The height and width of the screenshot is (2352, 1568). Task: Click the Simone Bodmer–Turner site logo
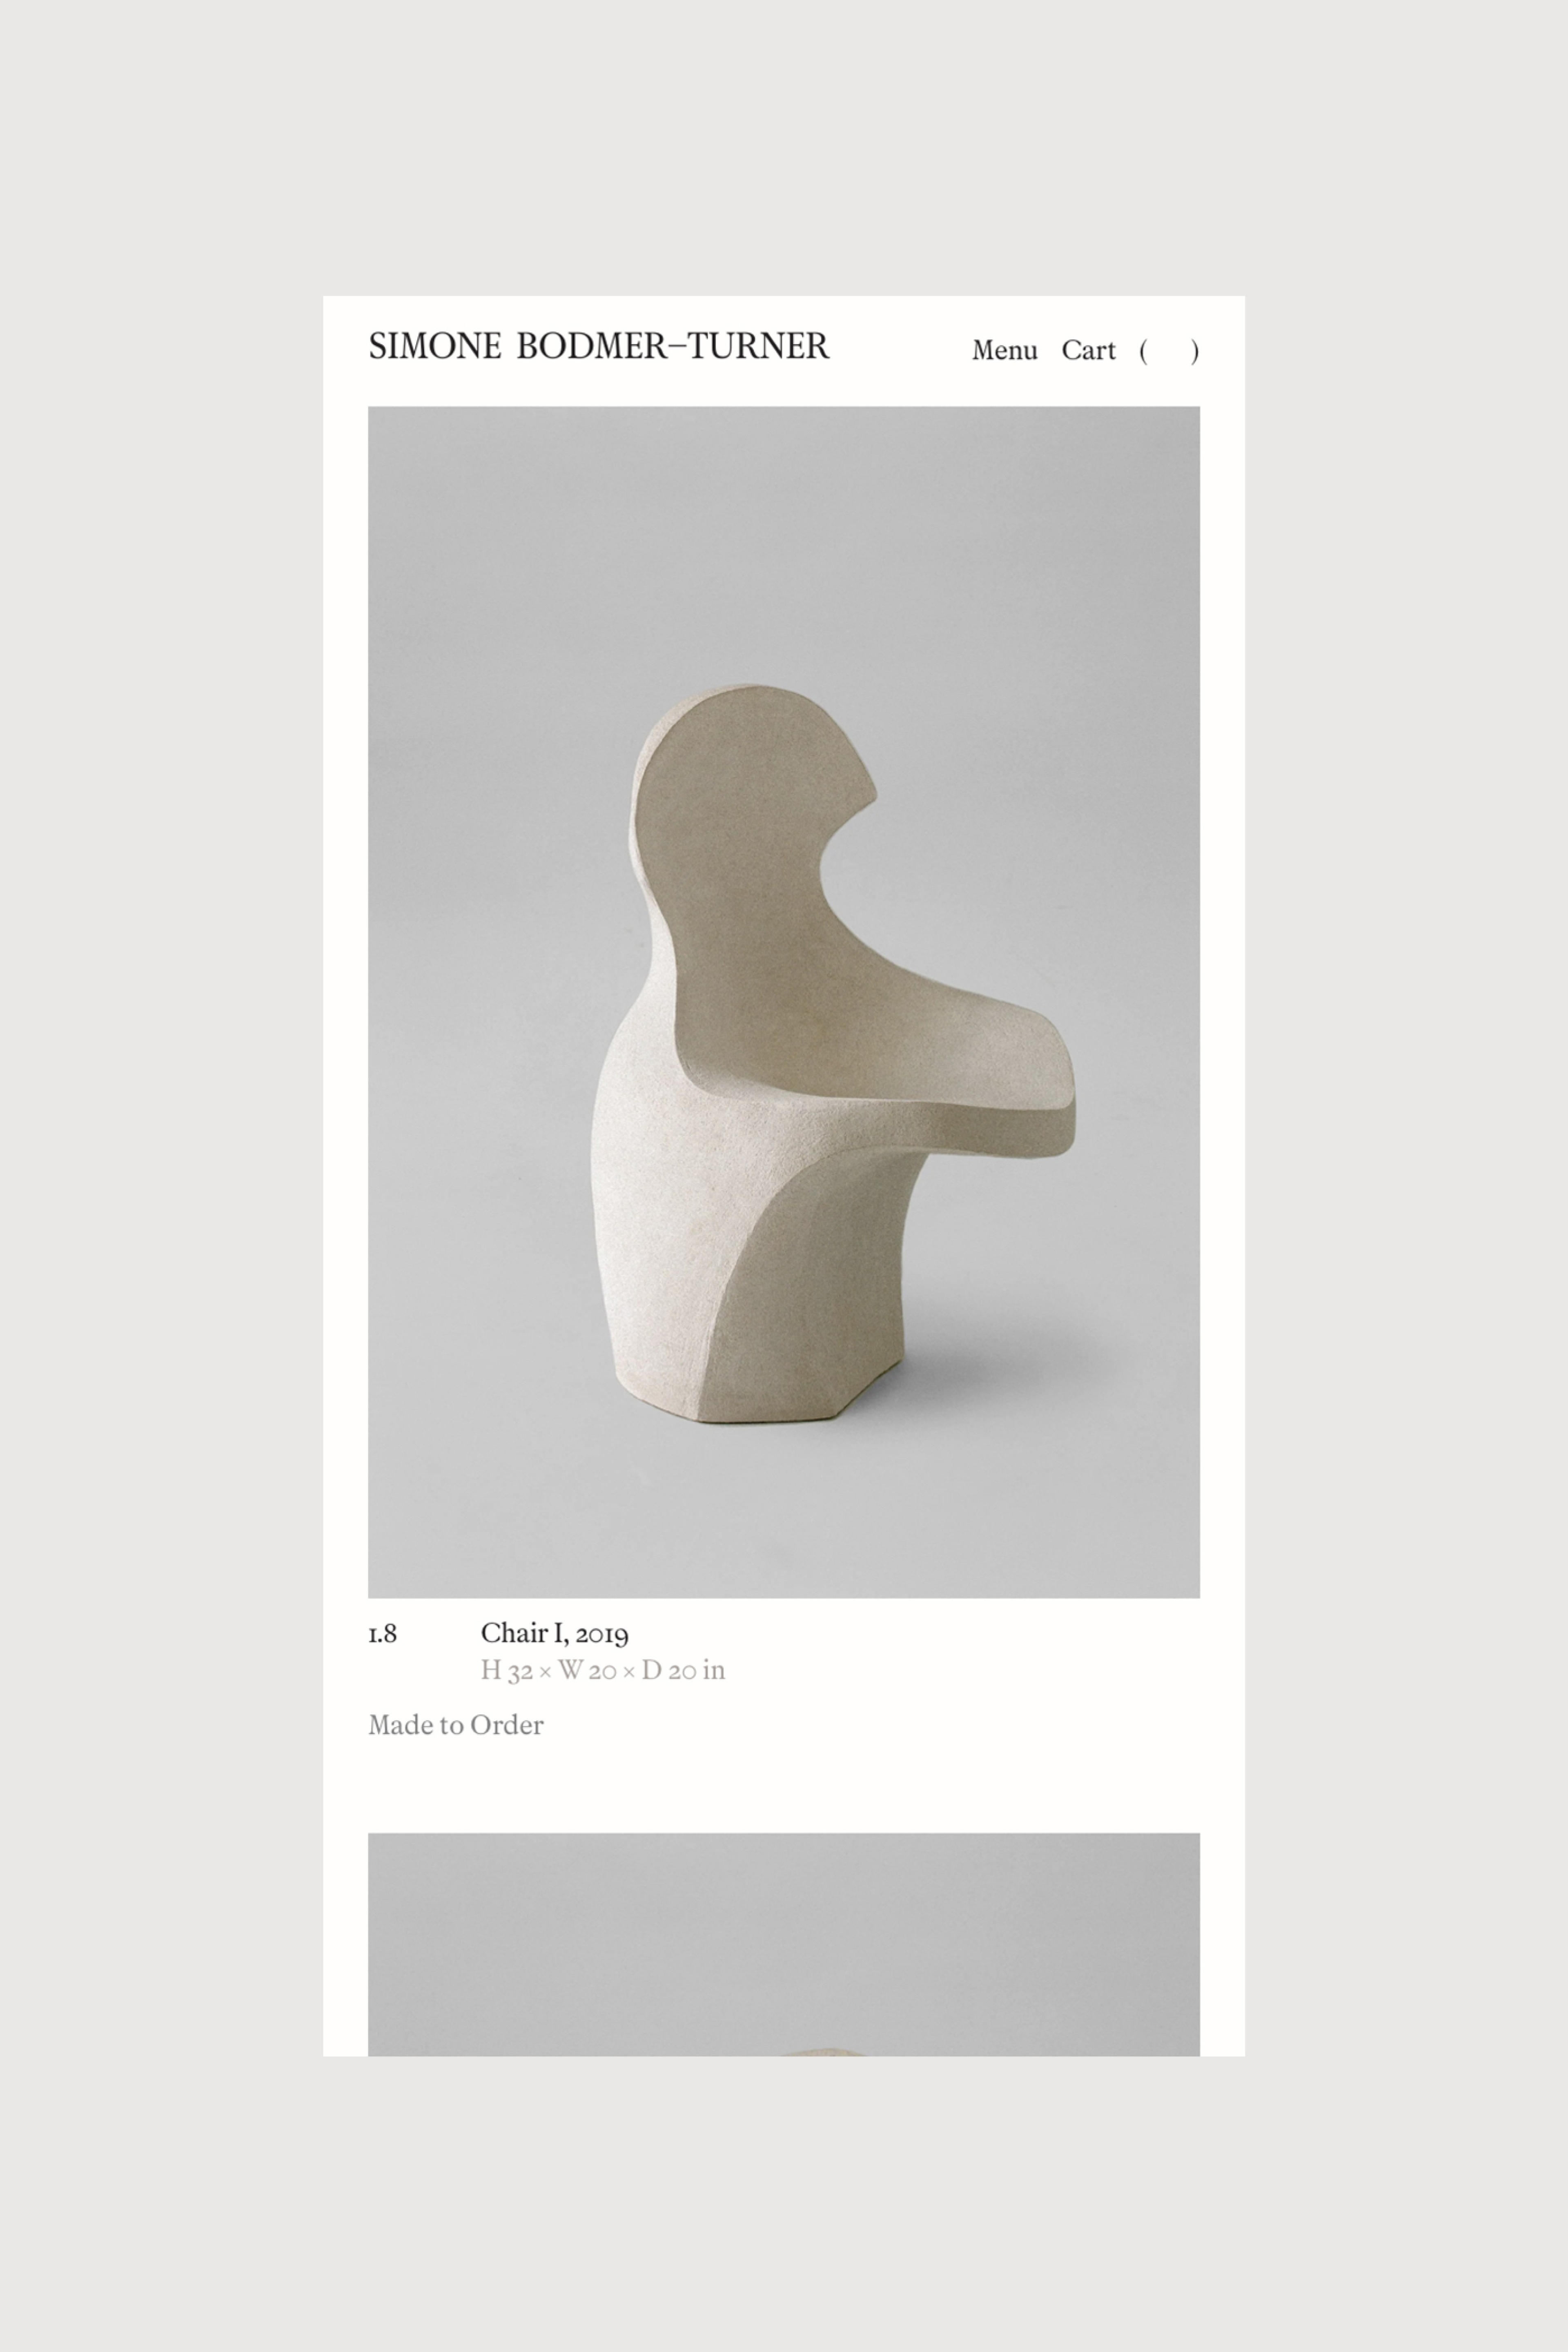(598, 346)
